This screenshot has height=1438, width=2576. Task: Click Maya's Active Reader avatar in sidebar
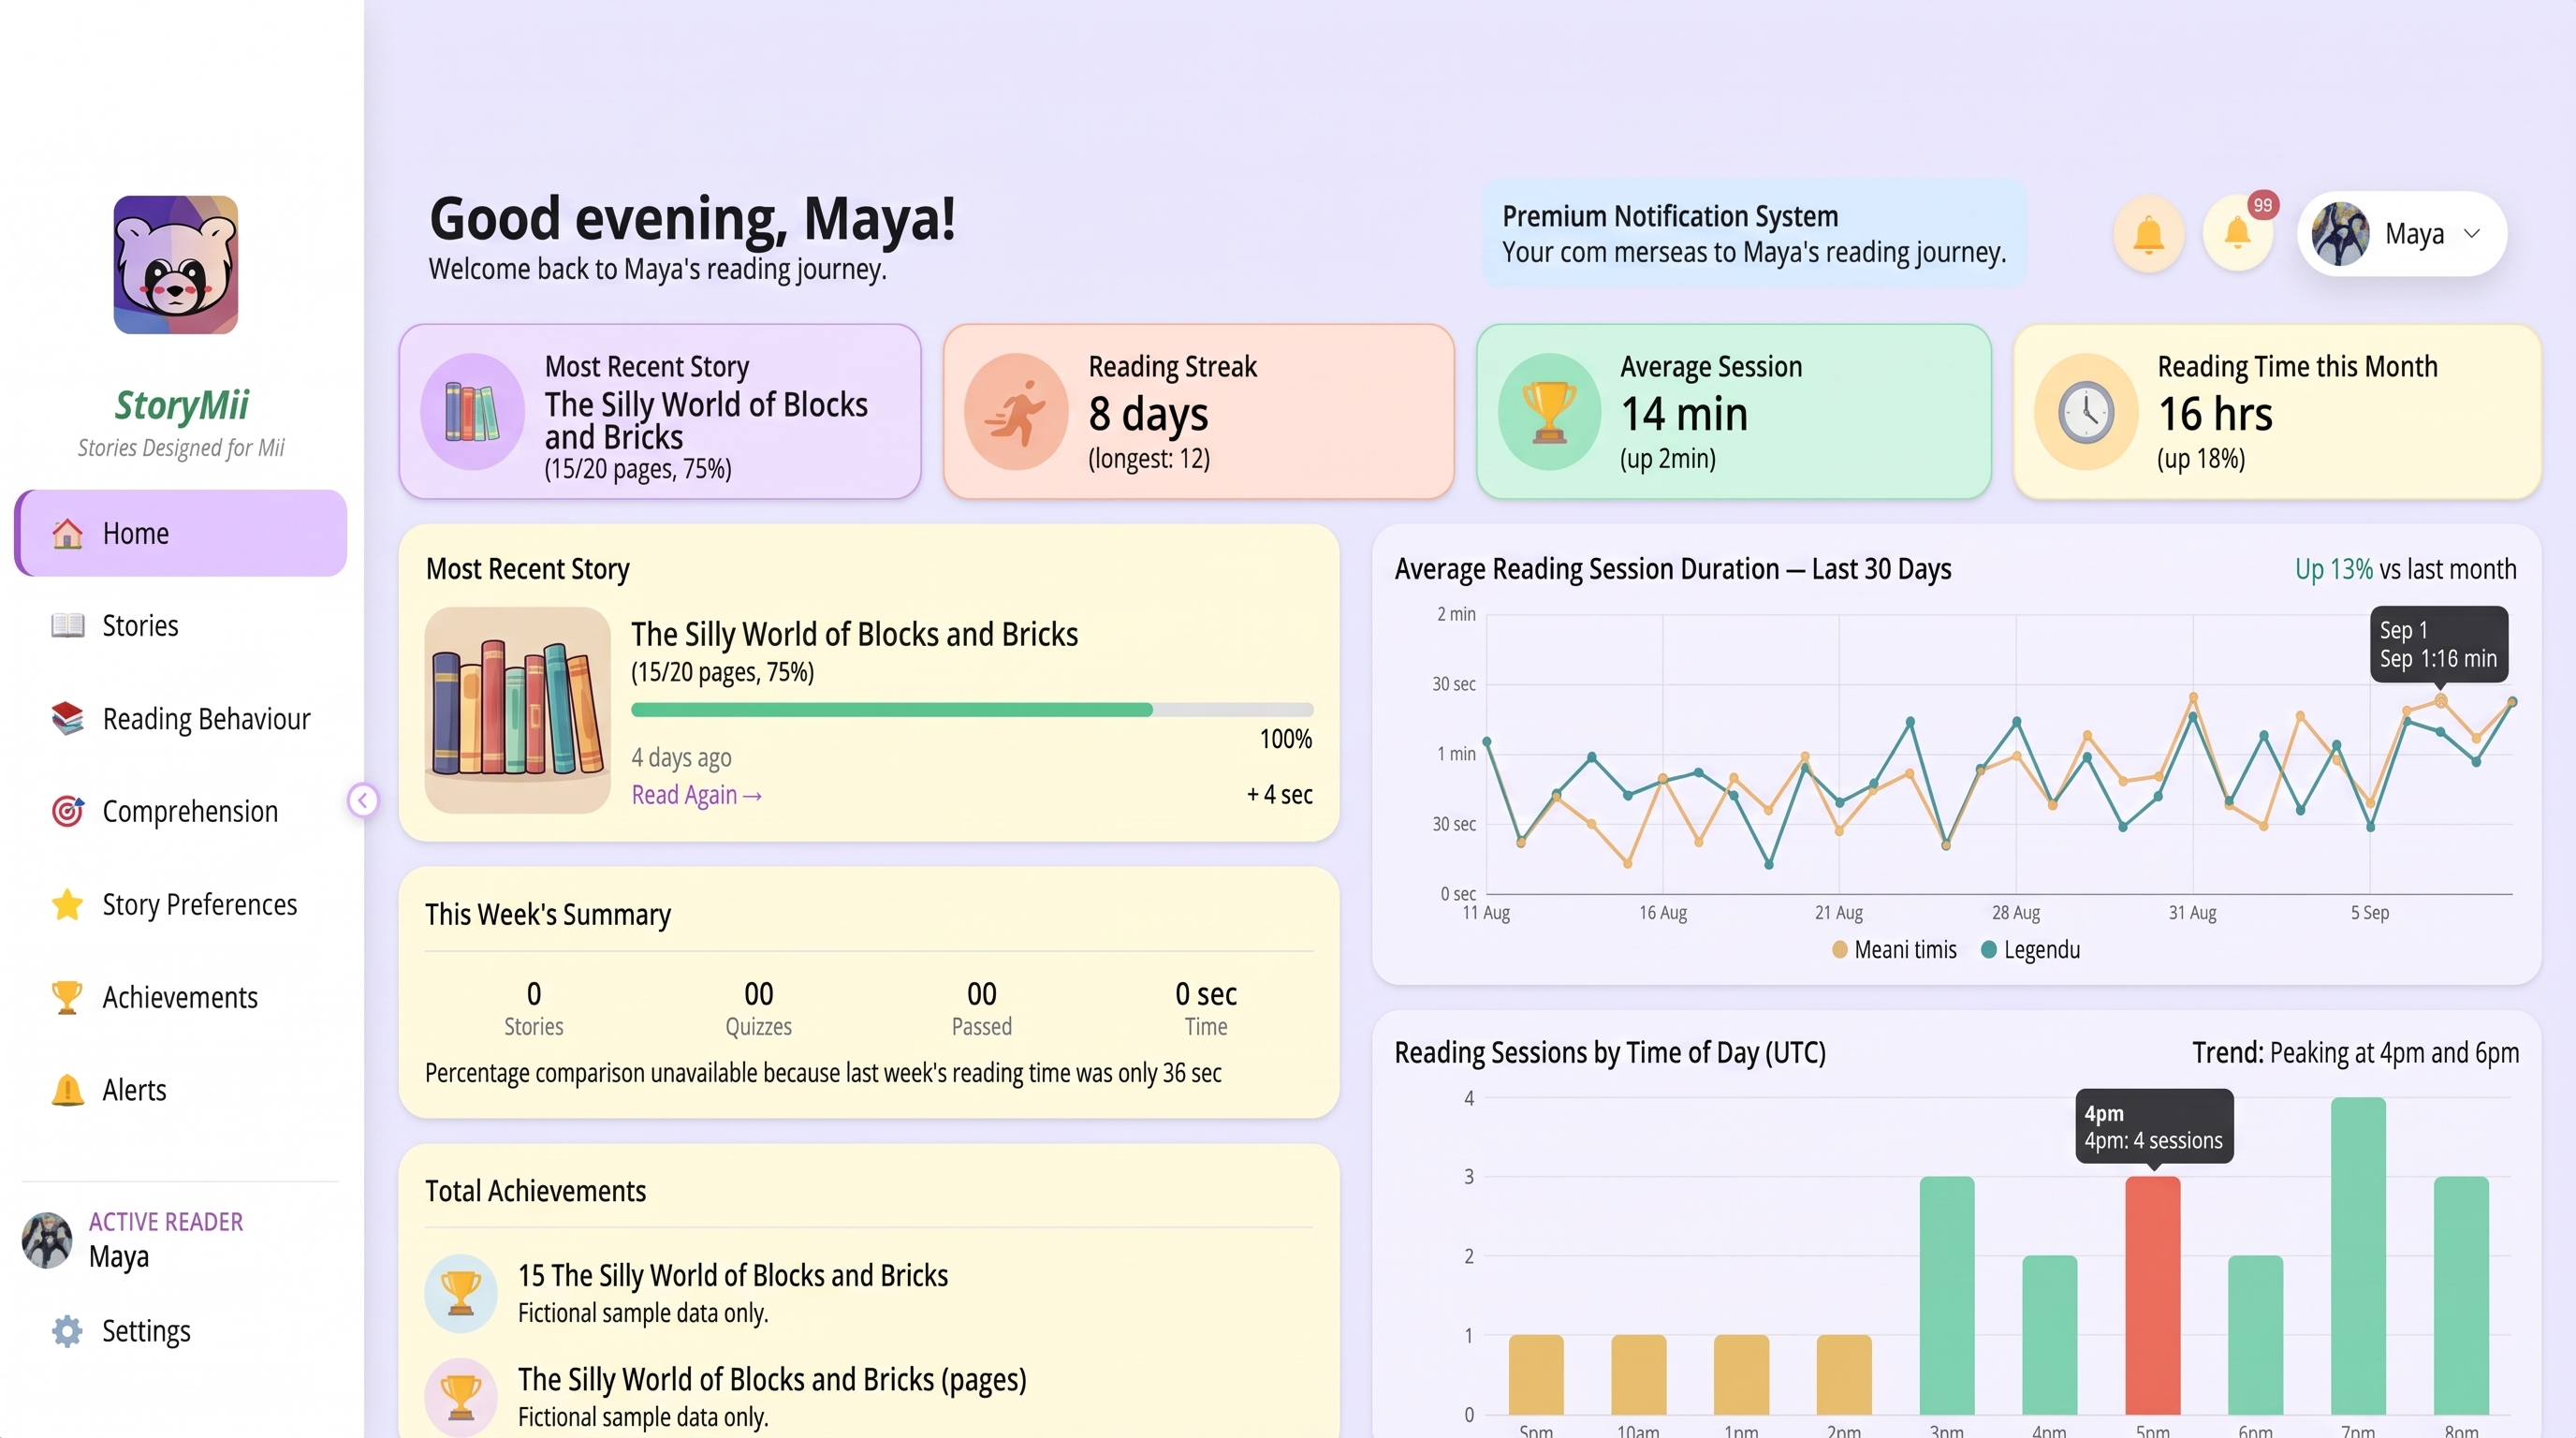pos(47,1240)
